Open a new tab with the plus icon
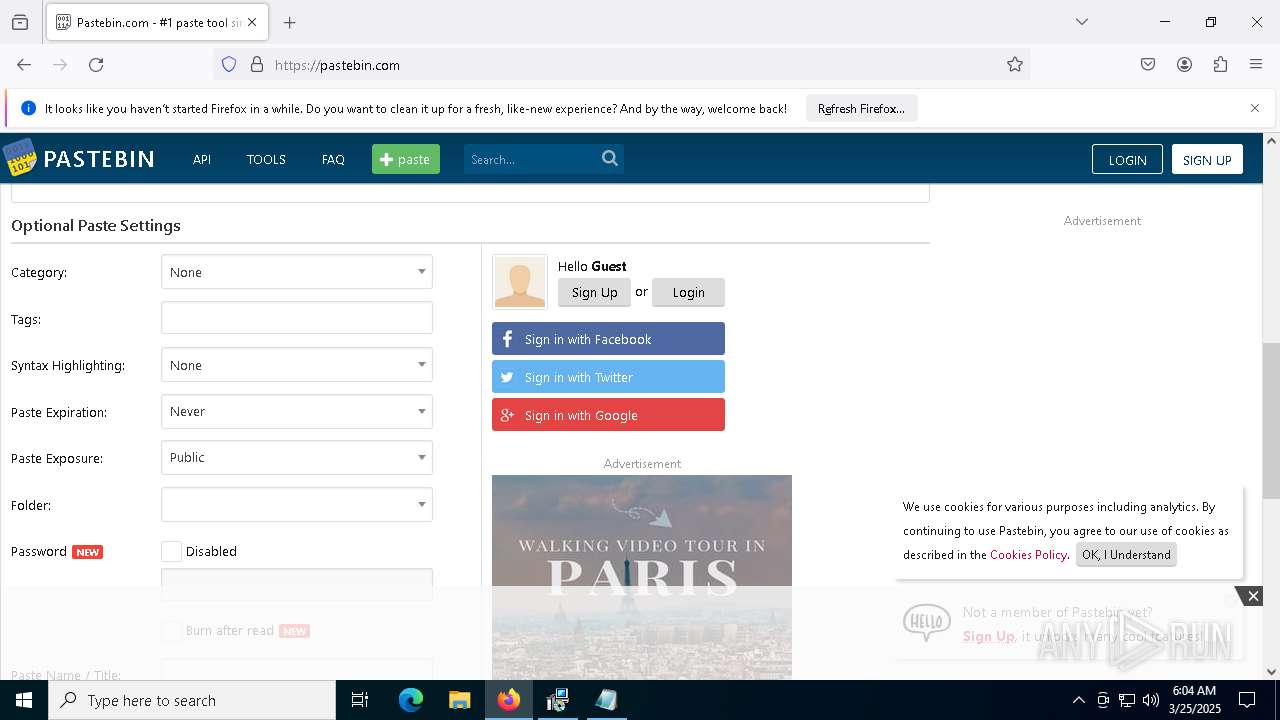Viewport: 1280px width, 720px height. pyautogui.click(x=290, y=22)
